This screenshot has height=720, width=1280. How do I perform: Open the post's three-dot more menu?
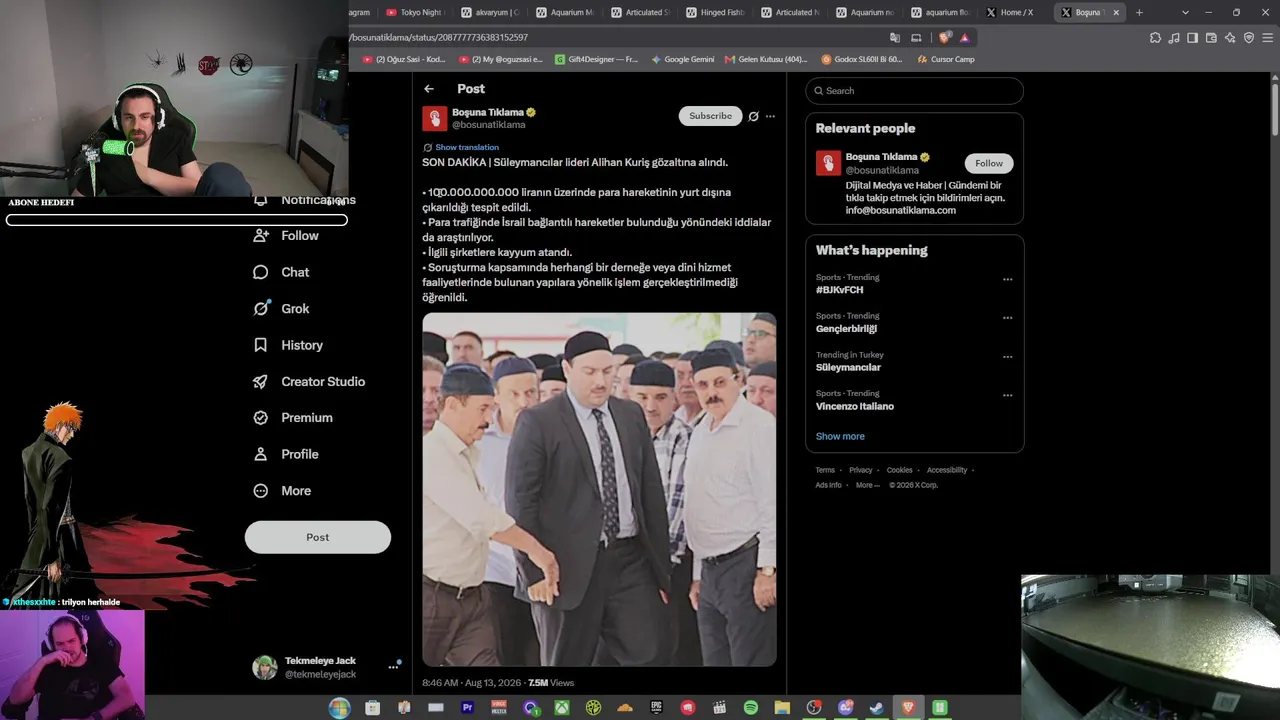(x=770, y=116)
